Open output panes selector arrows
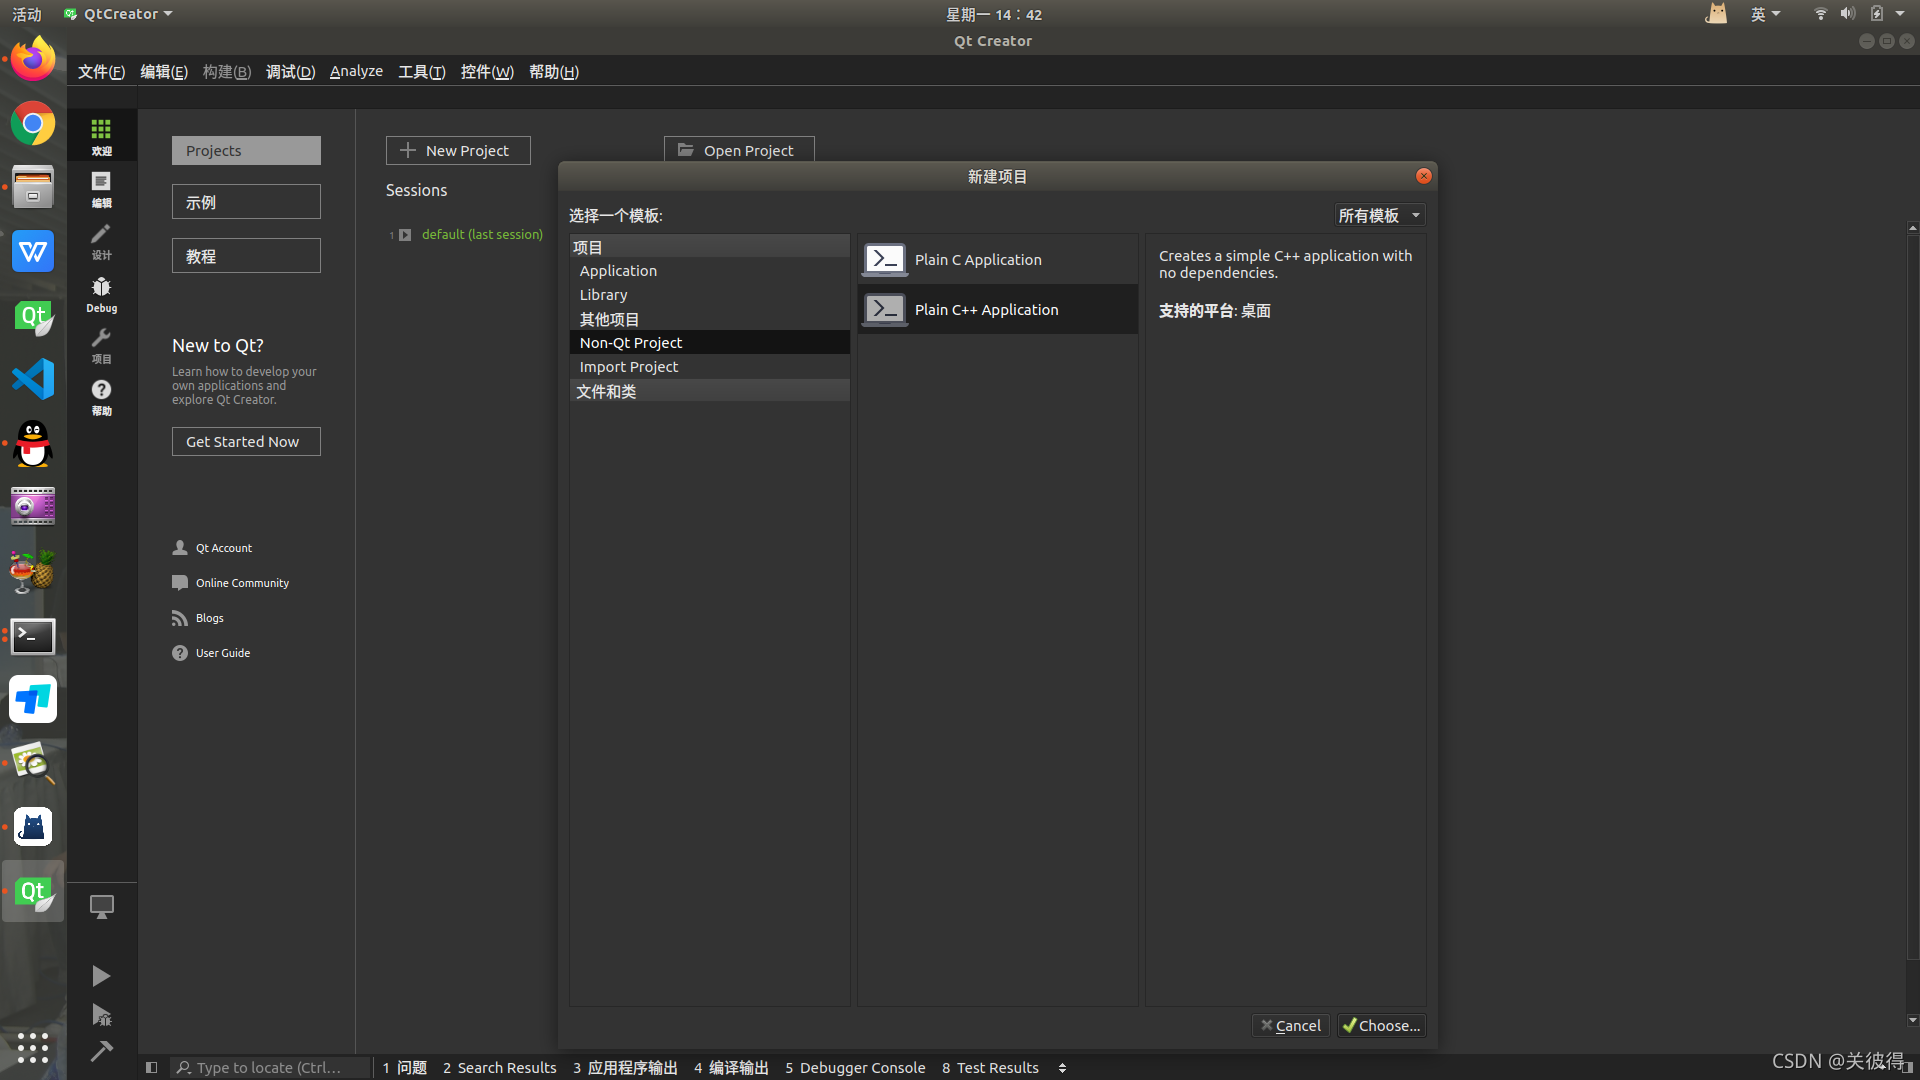 click(x=1062, y=1068)
